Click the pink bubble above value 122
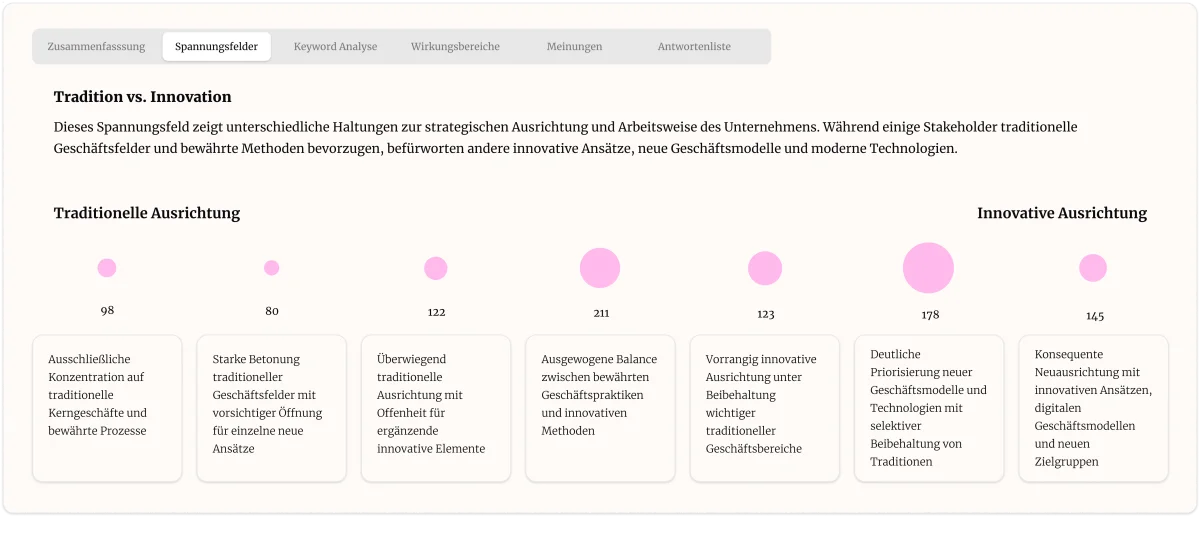 (436, 268)
